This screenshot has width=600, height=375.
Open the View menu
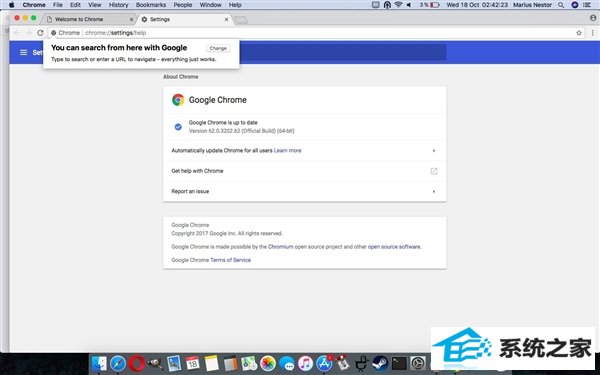95,5
